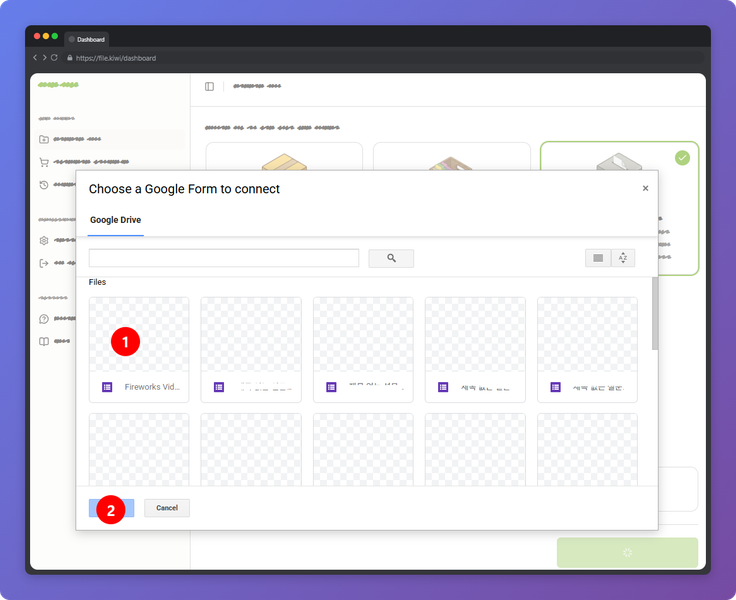Viewport: 736px width, 600px height.
Task: Click the green check mark on selected card
Action: pos(682,158)
